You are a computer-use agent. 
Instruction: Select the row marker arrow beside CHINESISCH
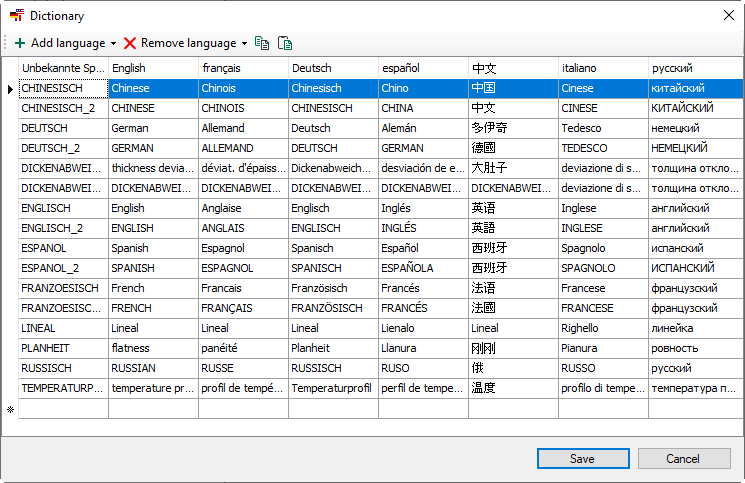[x=10, y=89]
